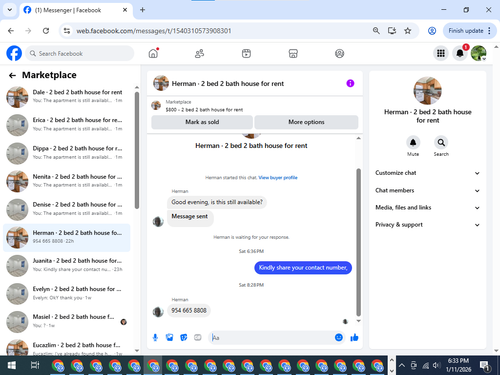
Task: Go back in browser history
Action: pos(11,31)
